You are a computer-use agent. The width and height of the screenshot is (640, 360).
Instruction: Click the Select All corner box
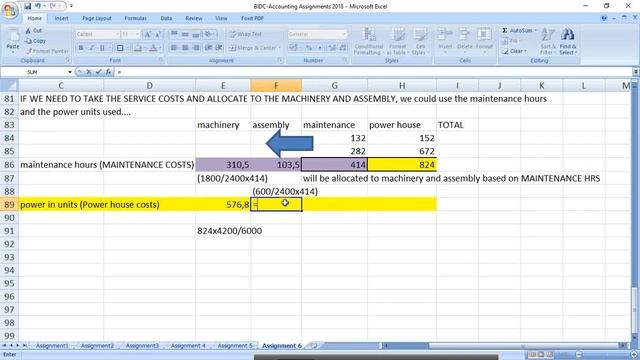coord(9,85)
